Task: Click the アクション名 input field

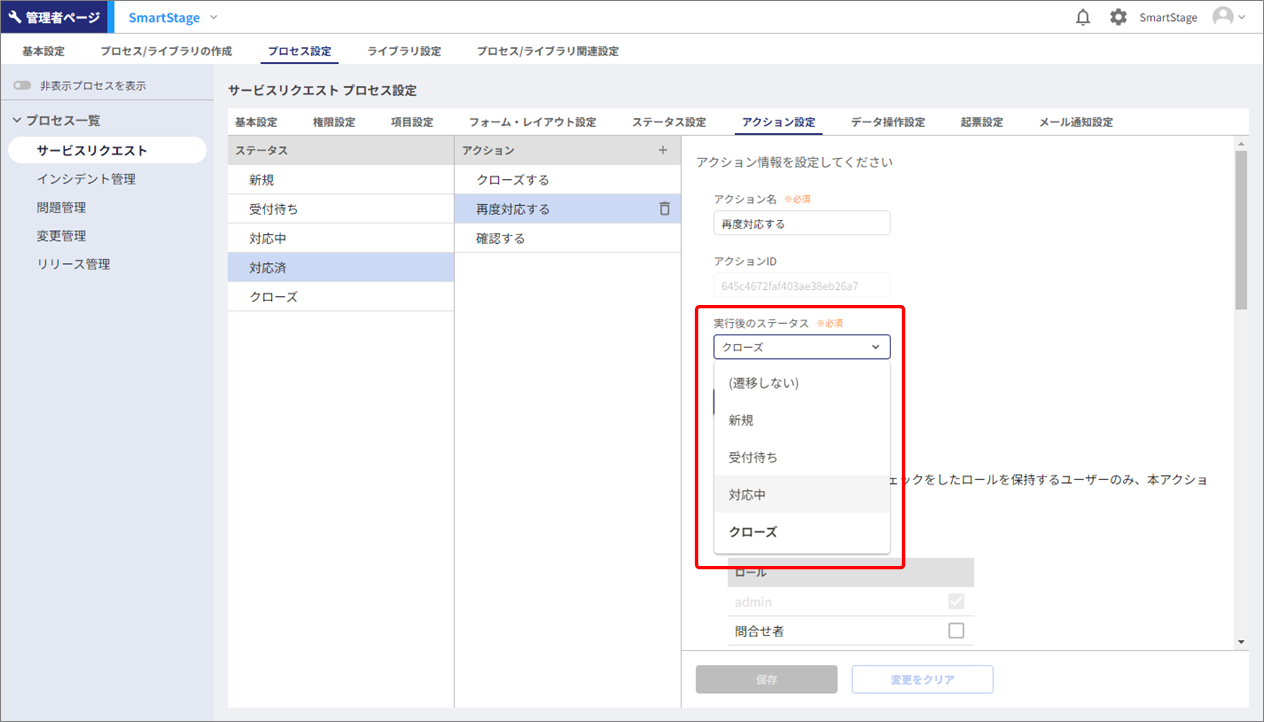Action: coord(801,224)
